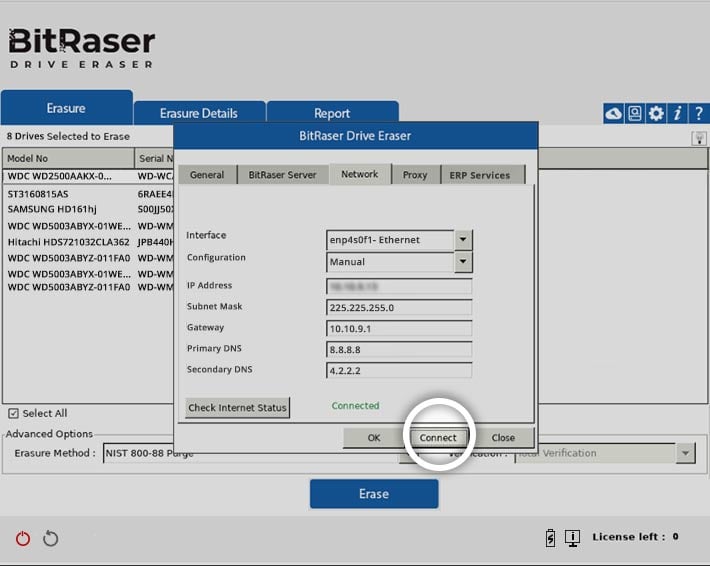The height and width of the screenshot is (566, 710).
Task: Click the red power shutdown icon
Action: [x=23, y=538]
